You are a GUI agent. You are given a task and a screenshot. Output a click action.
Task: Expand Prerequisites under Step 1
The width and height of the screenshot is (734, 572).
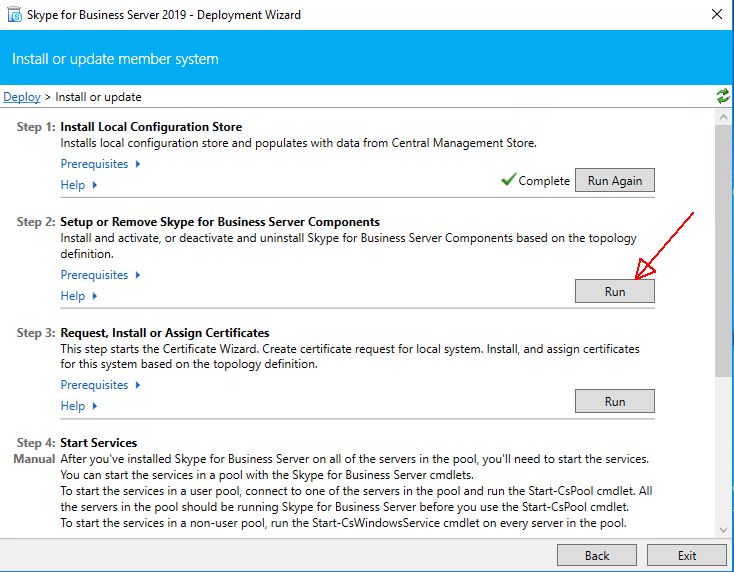100,164
